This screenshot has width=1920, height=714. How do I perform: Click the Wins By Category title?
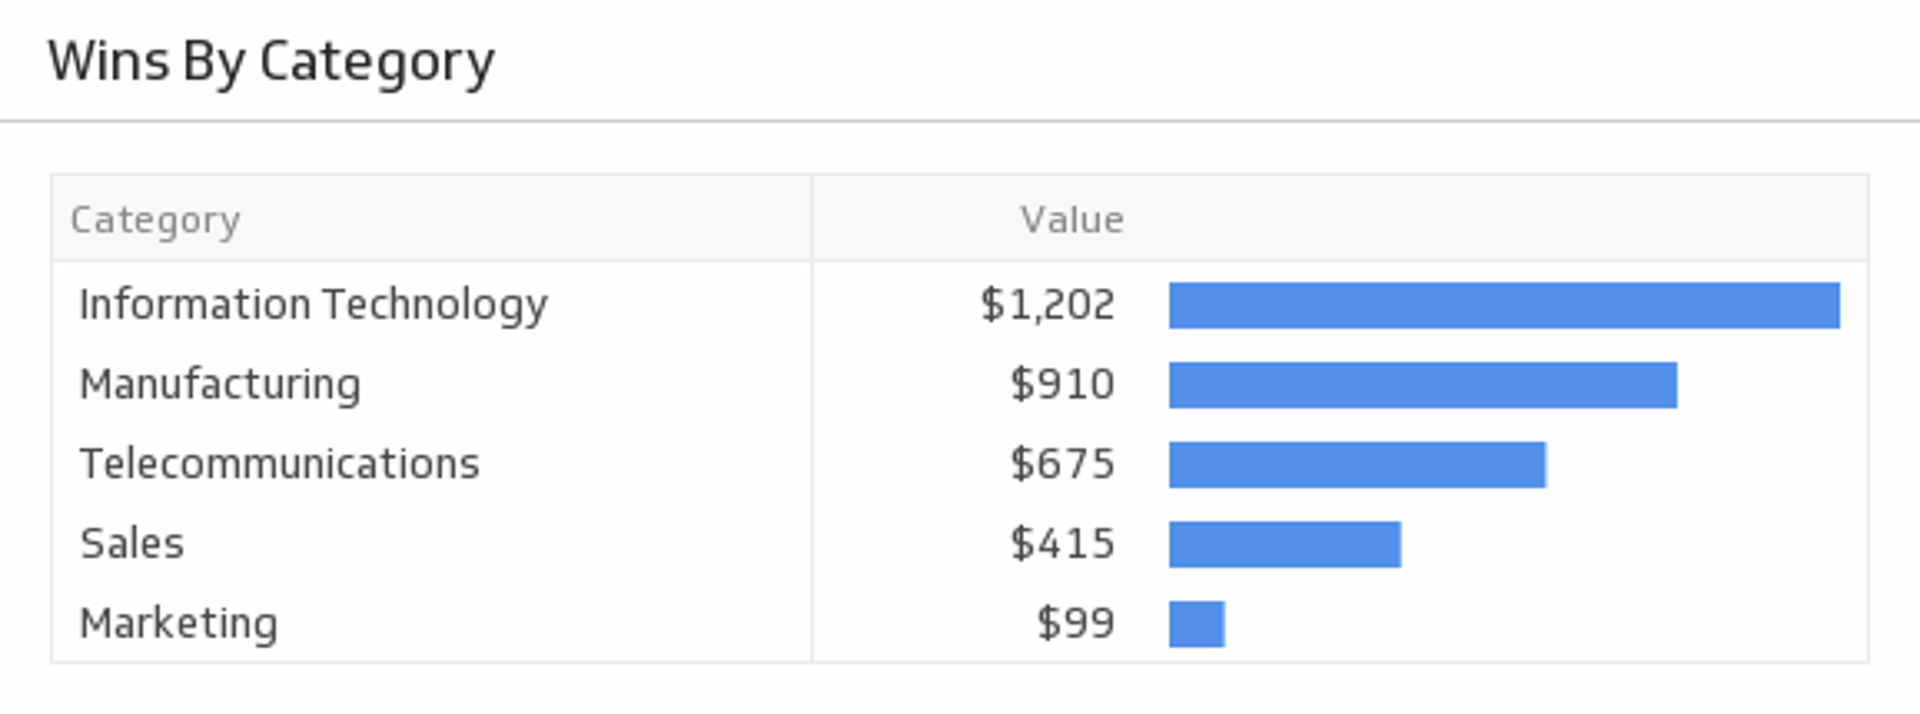(271, 62)
